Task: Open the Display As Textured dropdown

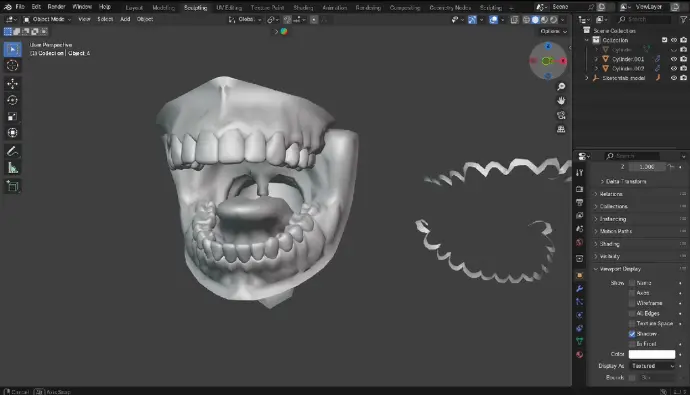Action: click(x=653, y=366)
